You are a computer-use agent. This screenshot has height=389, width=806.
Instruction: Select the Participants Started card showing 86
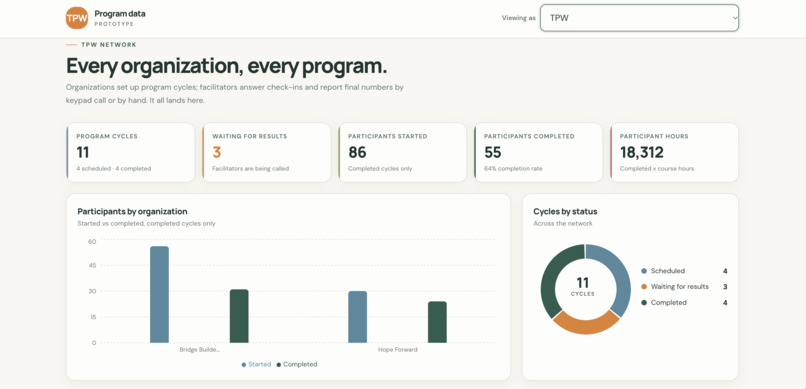[x=402, y=152]
